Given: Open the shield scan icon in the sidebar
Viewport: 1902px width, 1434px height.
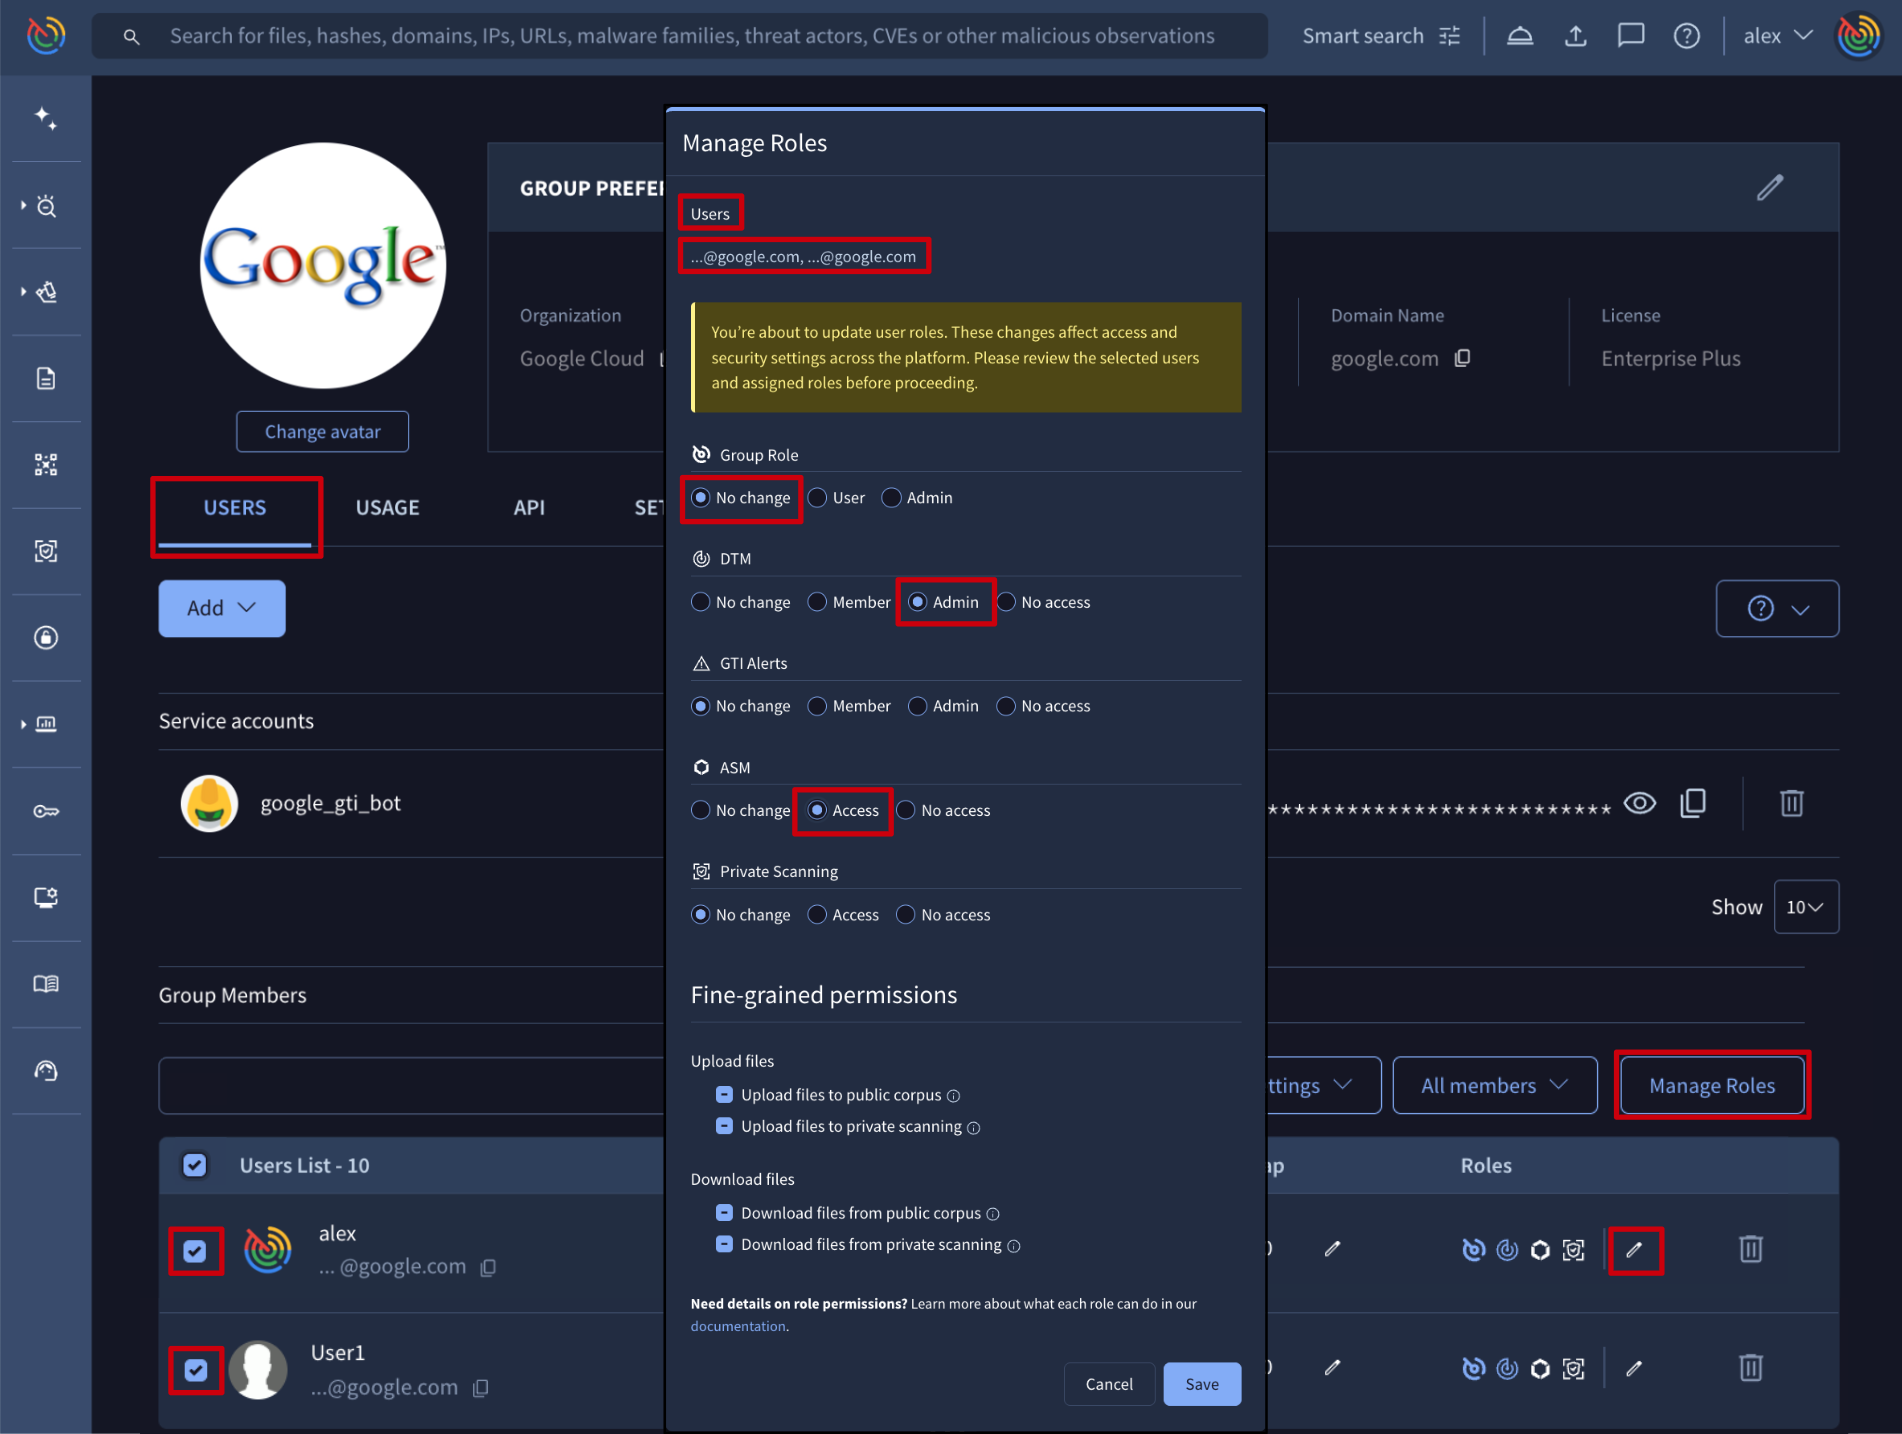Looking at the screenshot, I should pyautogui.click(x=46, y=551).
